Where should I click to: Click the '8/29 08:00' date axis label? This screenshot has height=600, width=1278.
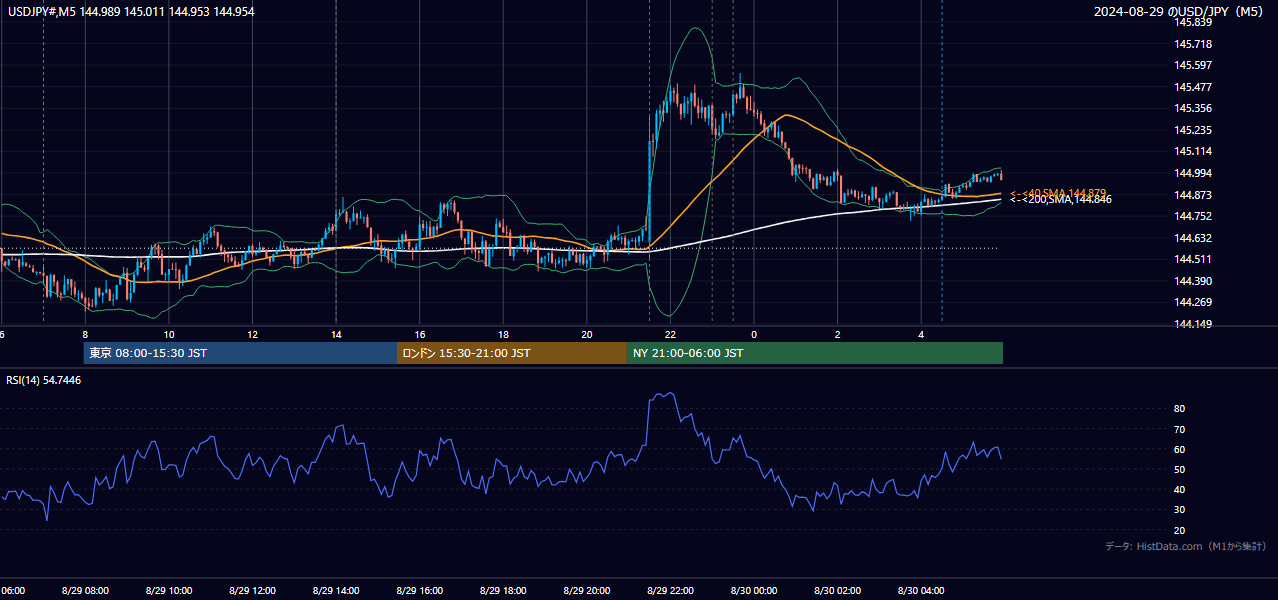[x=85, y=591]
